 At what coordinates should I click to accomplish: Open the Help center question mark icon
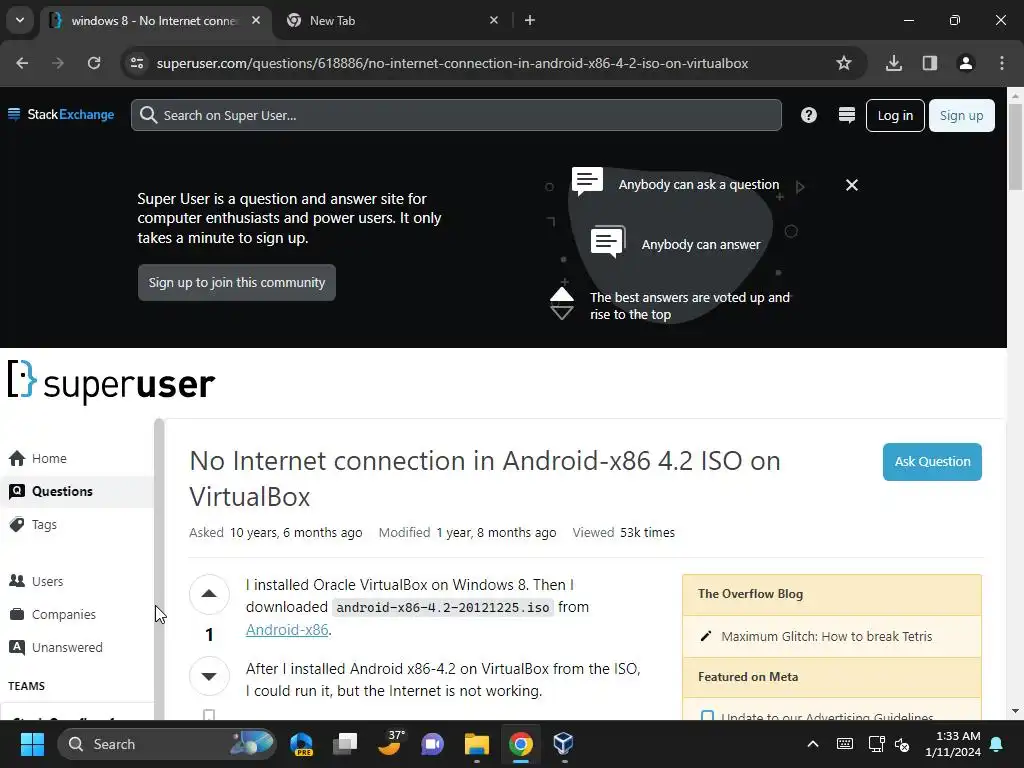[808, 115]
